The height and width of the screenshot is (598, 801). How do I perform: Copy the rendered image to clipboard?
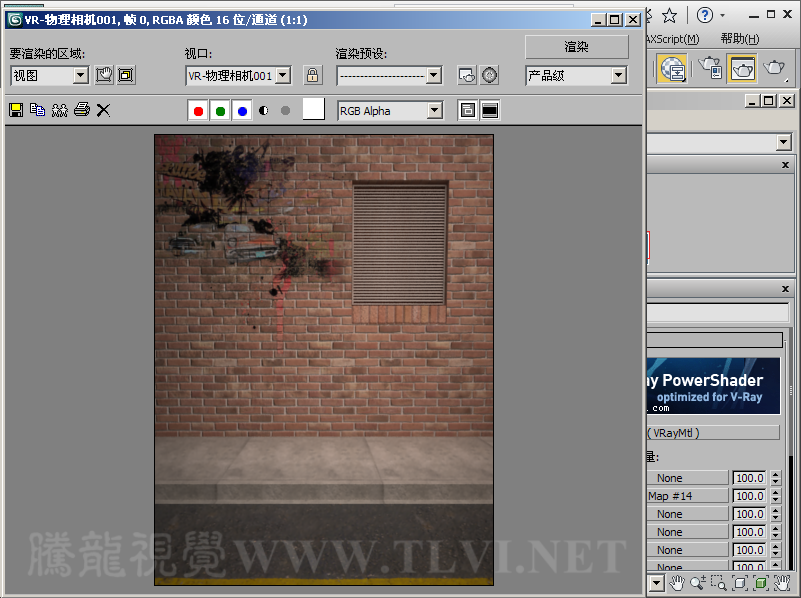pyautogui.click(x=38, y=110)
